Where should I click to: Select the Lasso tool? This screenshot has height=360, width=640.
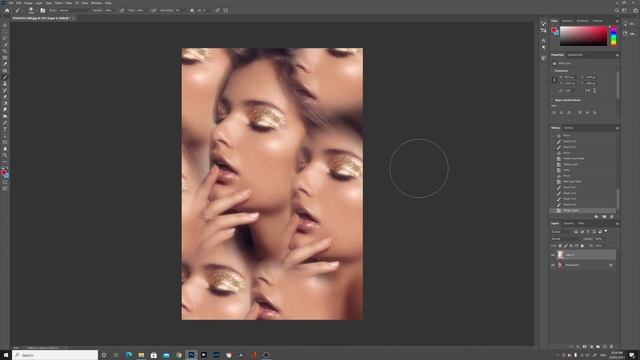point(5,38)
